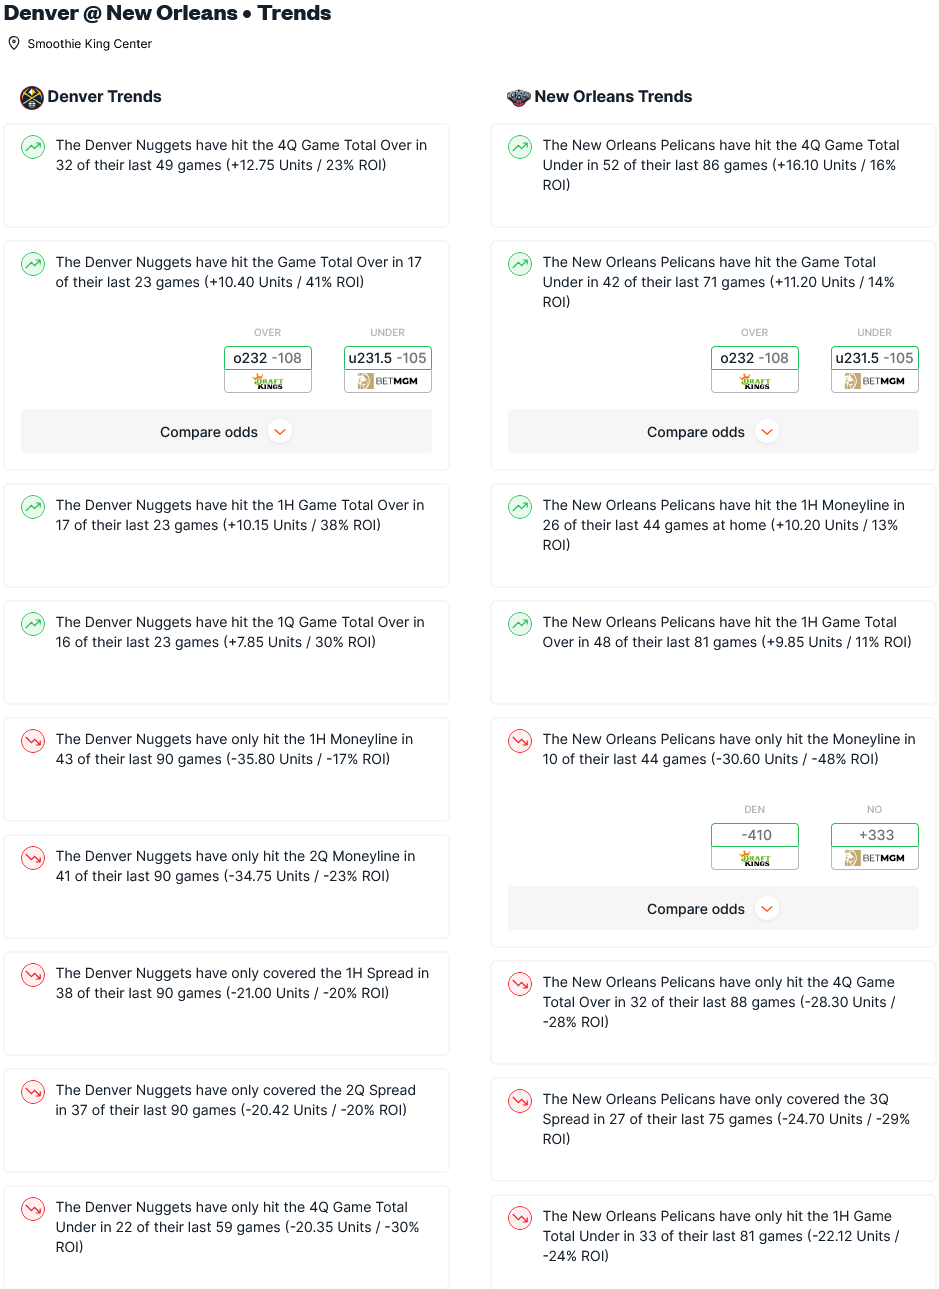Expand Compare odds under Pelicans Game Total Under
This screenshot has height=1289, width=939.
[x=713, y=432]
